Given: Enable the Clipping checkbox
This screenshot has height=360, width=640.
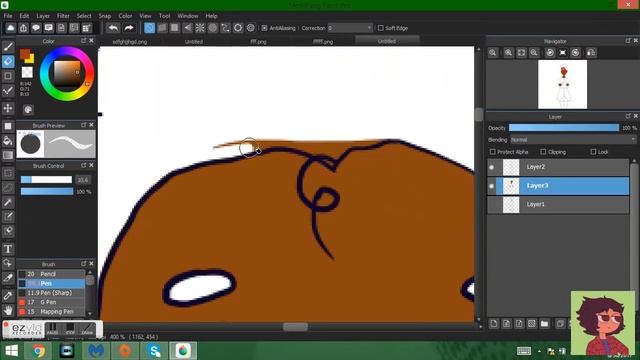Looking at the screenshot, I should tap(543, 152).
